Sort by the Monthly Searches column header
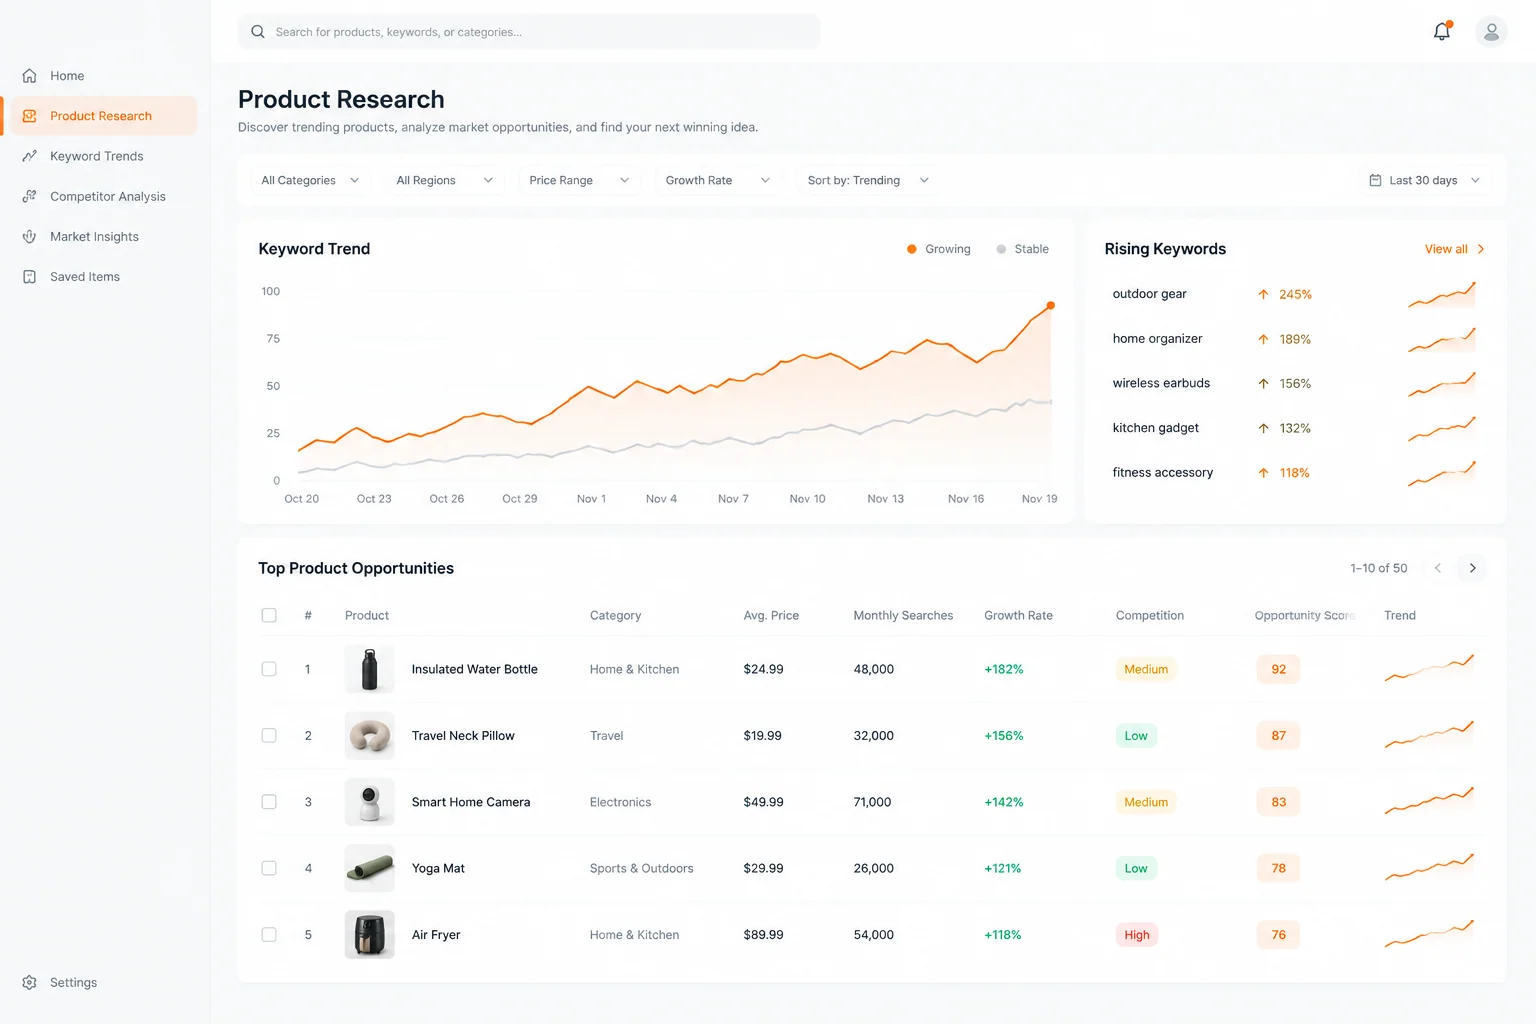The width and height of the screenshot is (1536, 1024). click(903, 615)
